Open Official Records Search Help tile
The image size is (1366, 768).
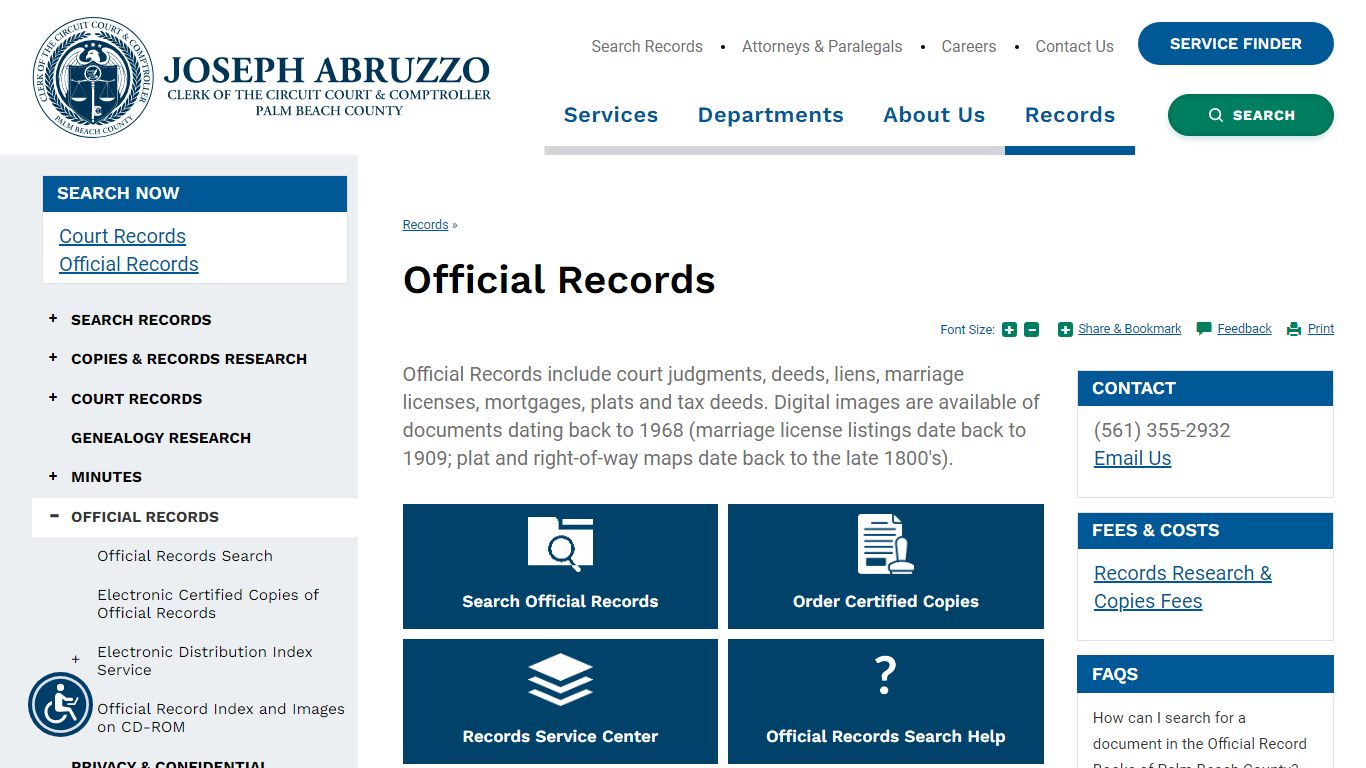coord(886,701)
